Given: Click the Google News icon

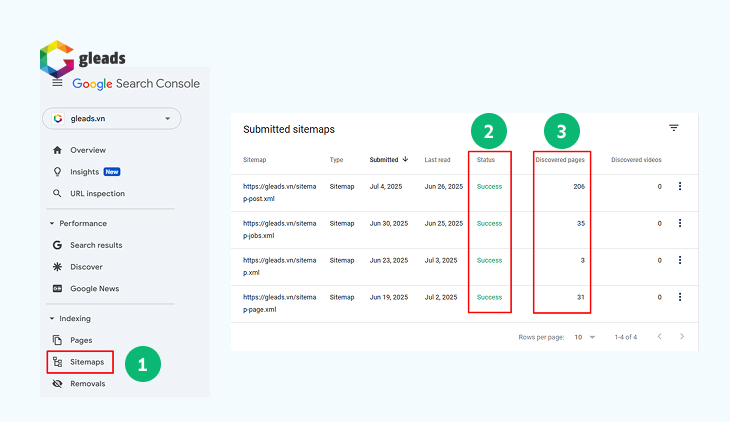Looking at the screenshot, I should click(57, 288).
